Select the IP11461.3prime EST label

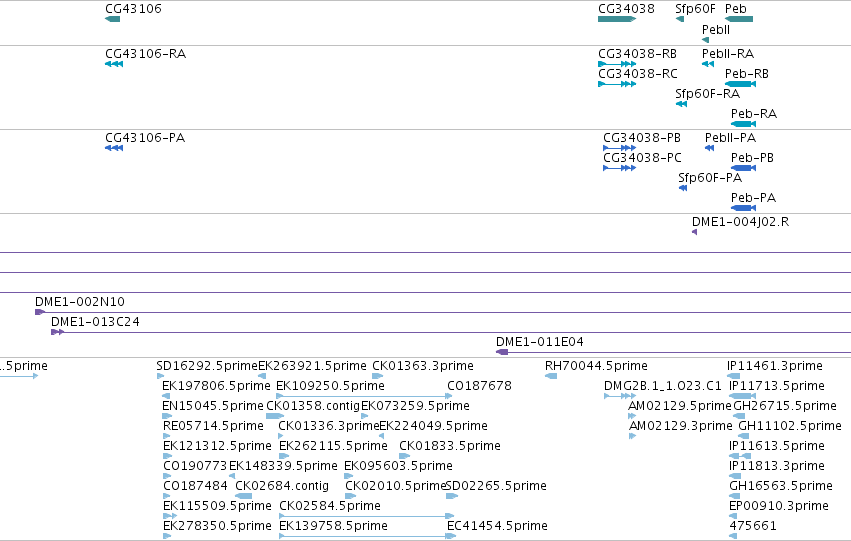click(x=774, y=366)
